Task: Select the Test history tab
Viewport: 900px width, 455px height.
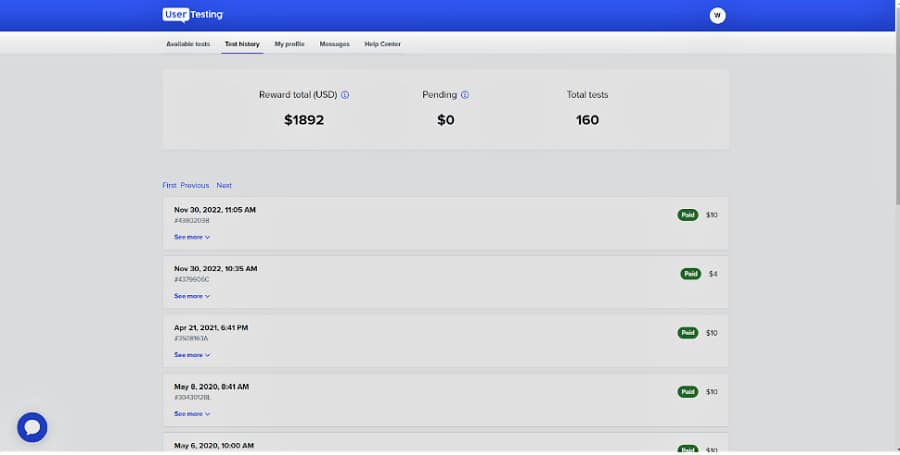Action: click(x=242, y=44)
